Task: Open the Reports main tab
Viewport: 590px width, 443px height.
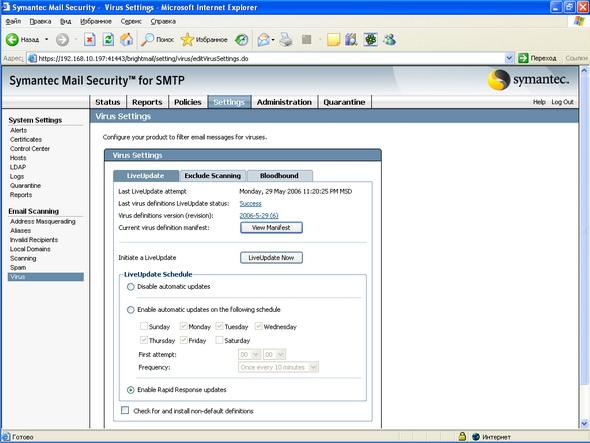Action: tap(147, 102)
